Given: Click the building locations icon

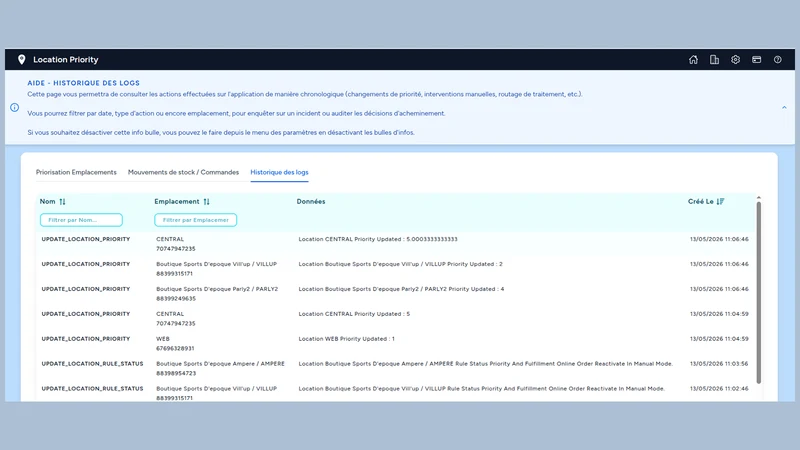Looking at the screenshot, I should pyautogui.click(x=714, y=60).
